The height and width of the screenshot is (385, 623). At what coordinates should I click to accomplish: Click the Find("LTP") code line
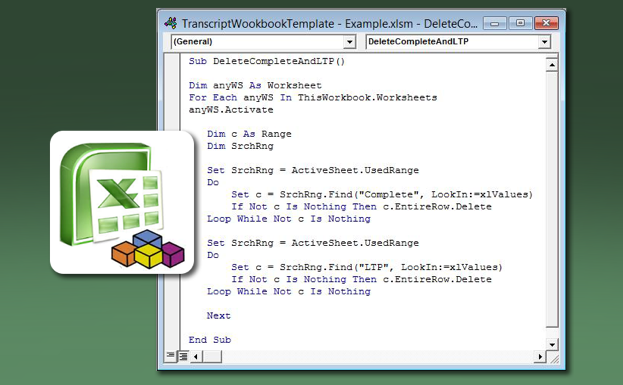367,267
